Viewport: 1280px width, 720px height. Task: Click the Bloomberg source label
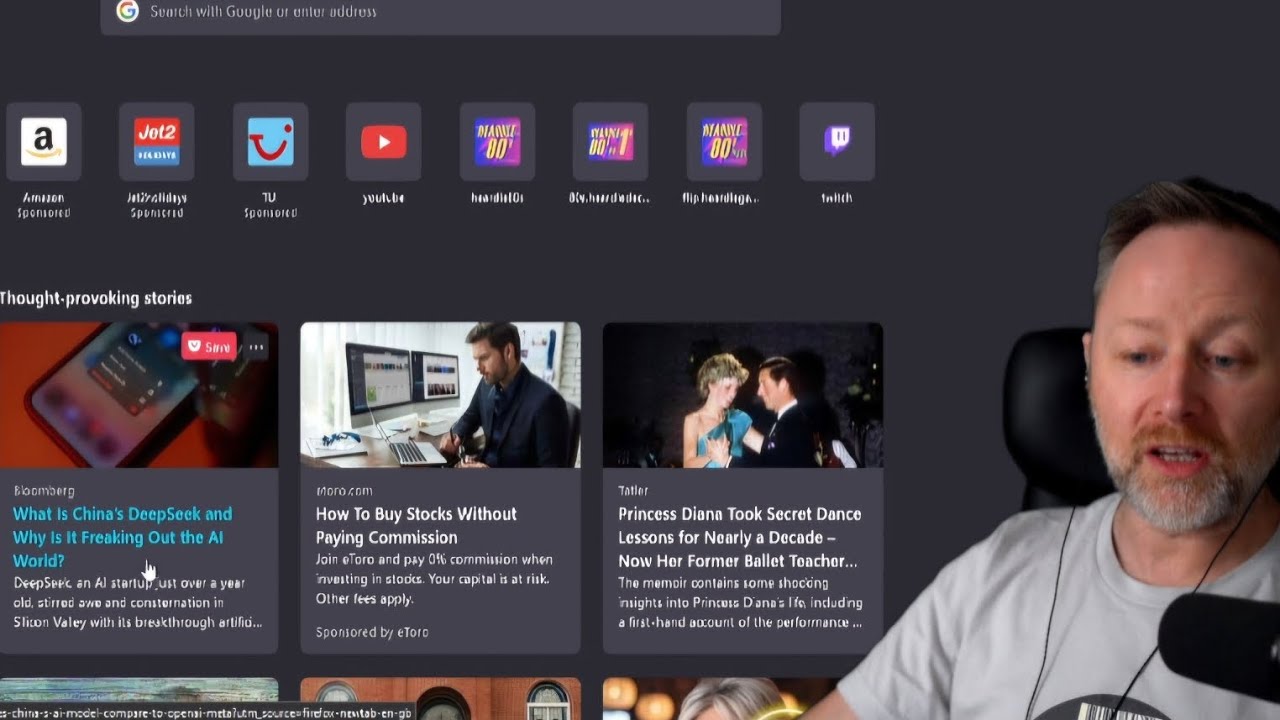[x=44, y=490]
